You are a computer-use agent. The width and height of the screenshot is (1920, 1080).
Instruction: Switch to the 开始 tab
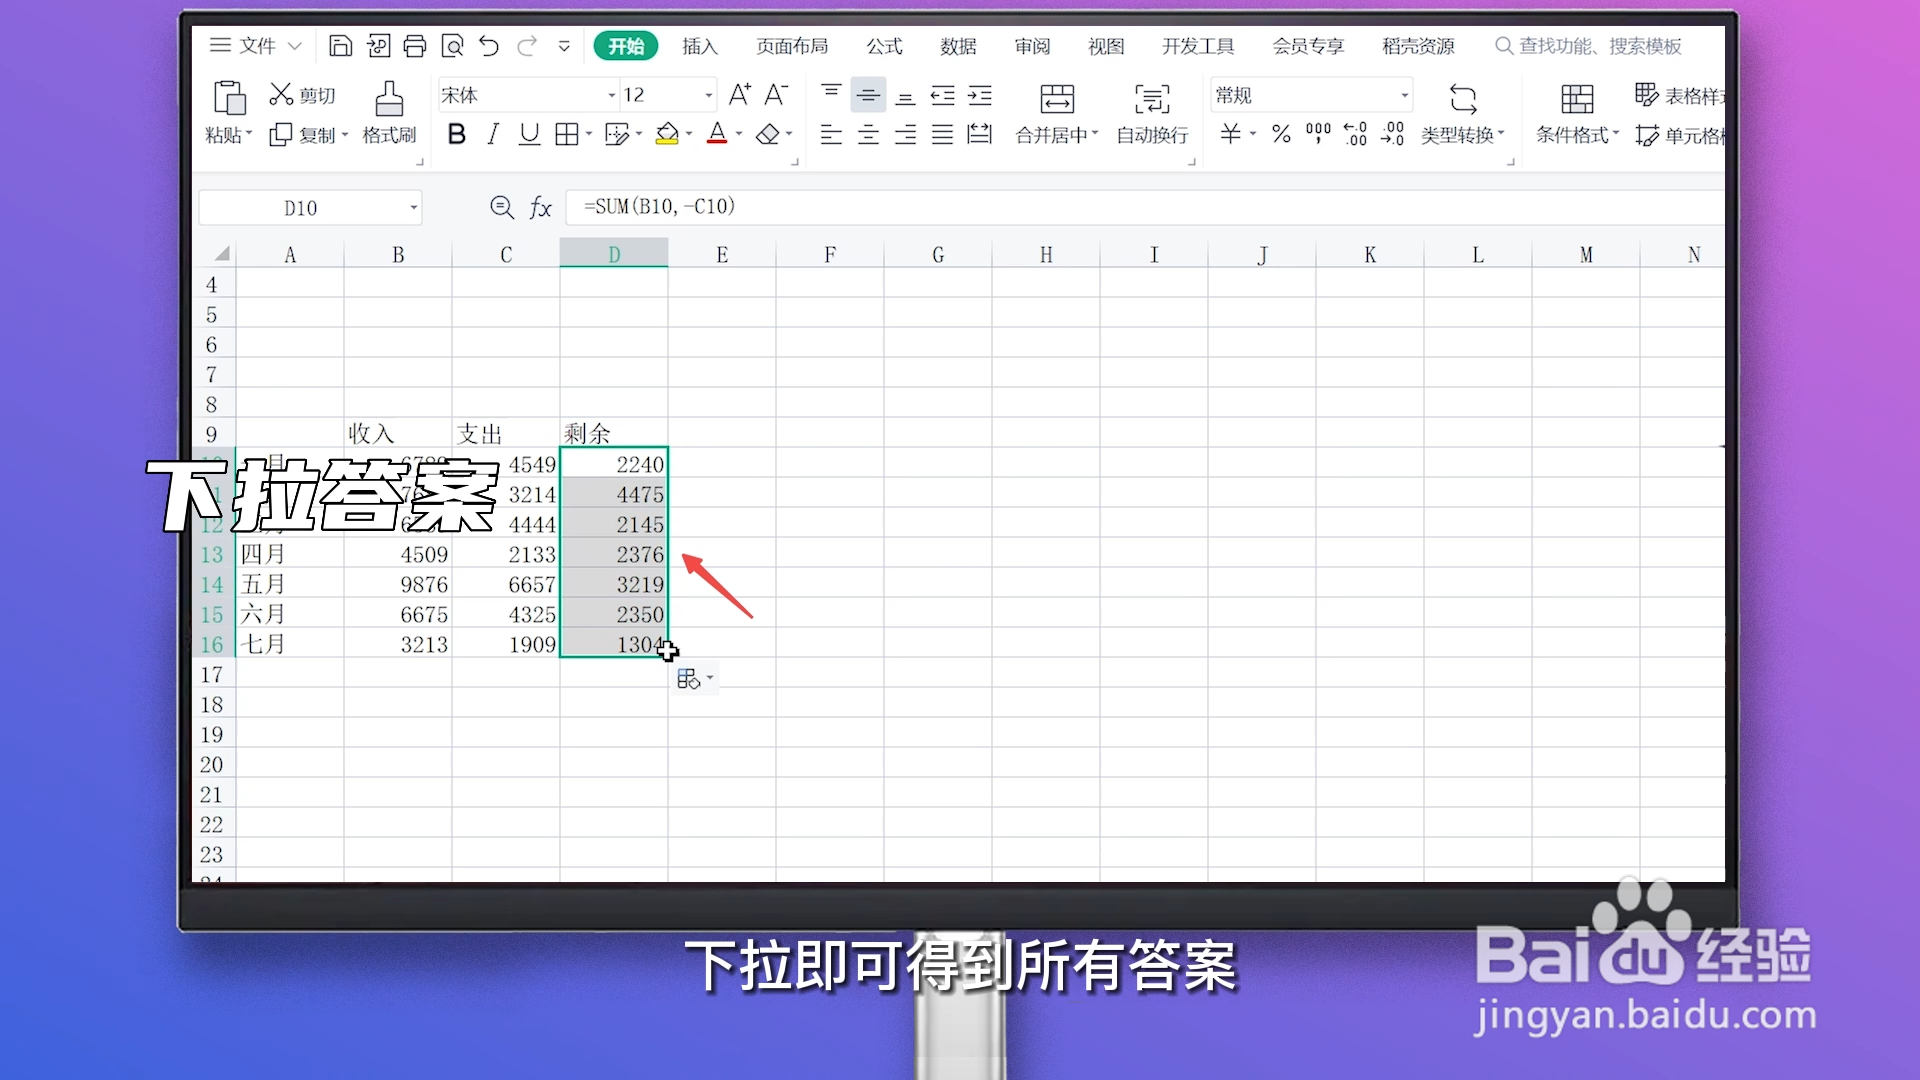point(626,46)
